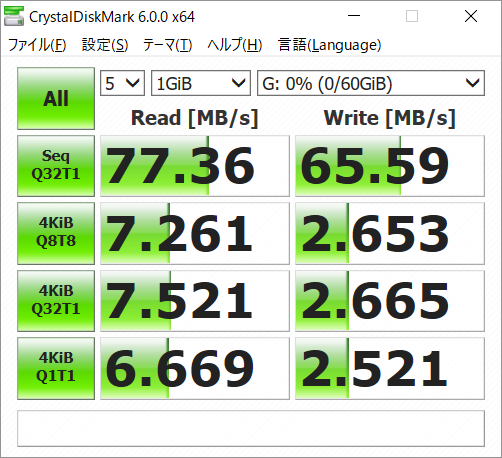Click the empty comment field at bottom

coord(251,428)
